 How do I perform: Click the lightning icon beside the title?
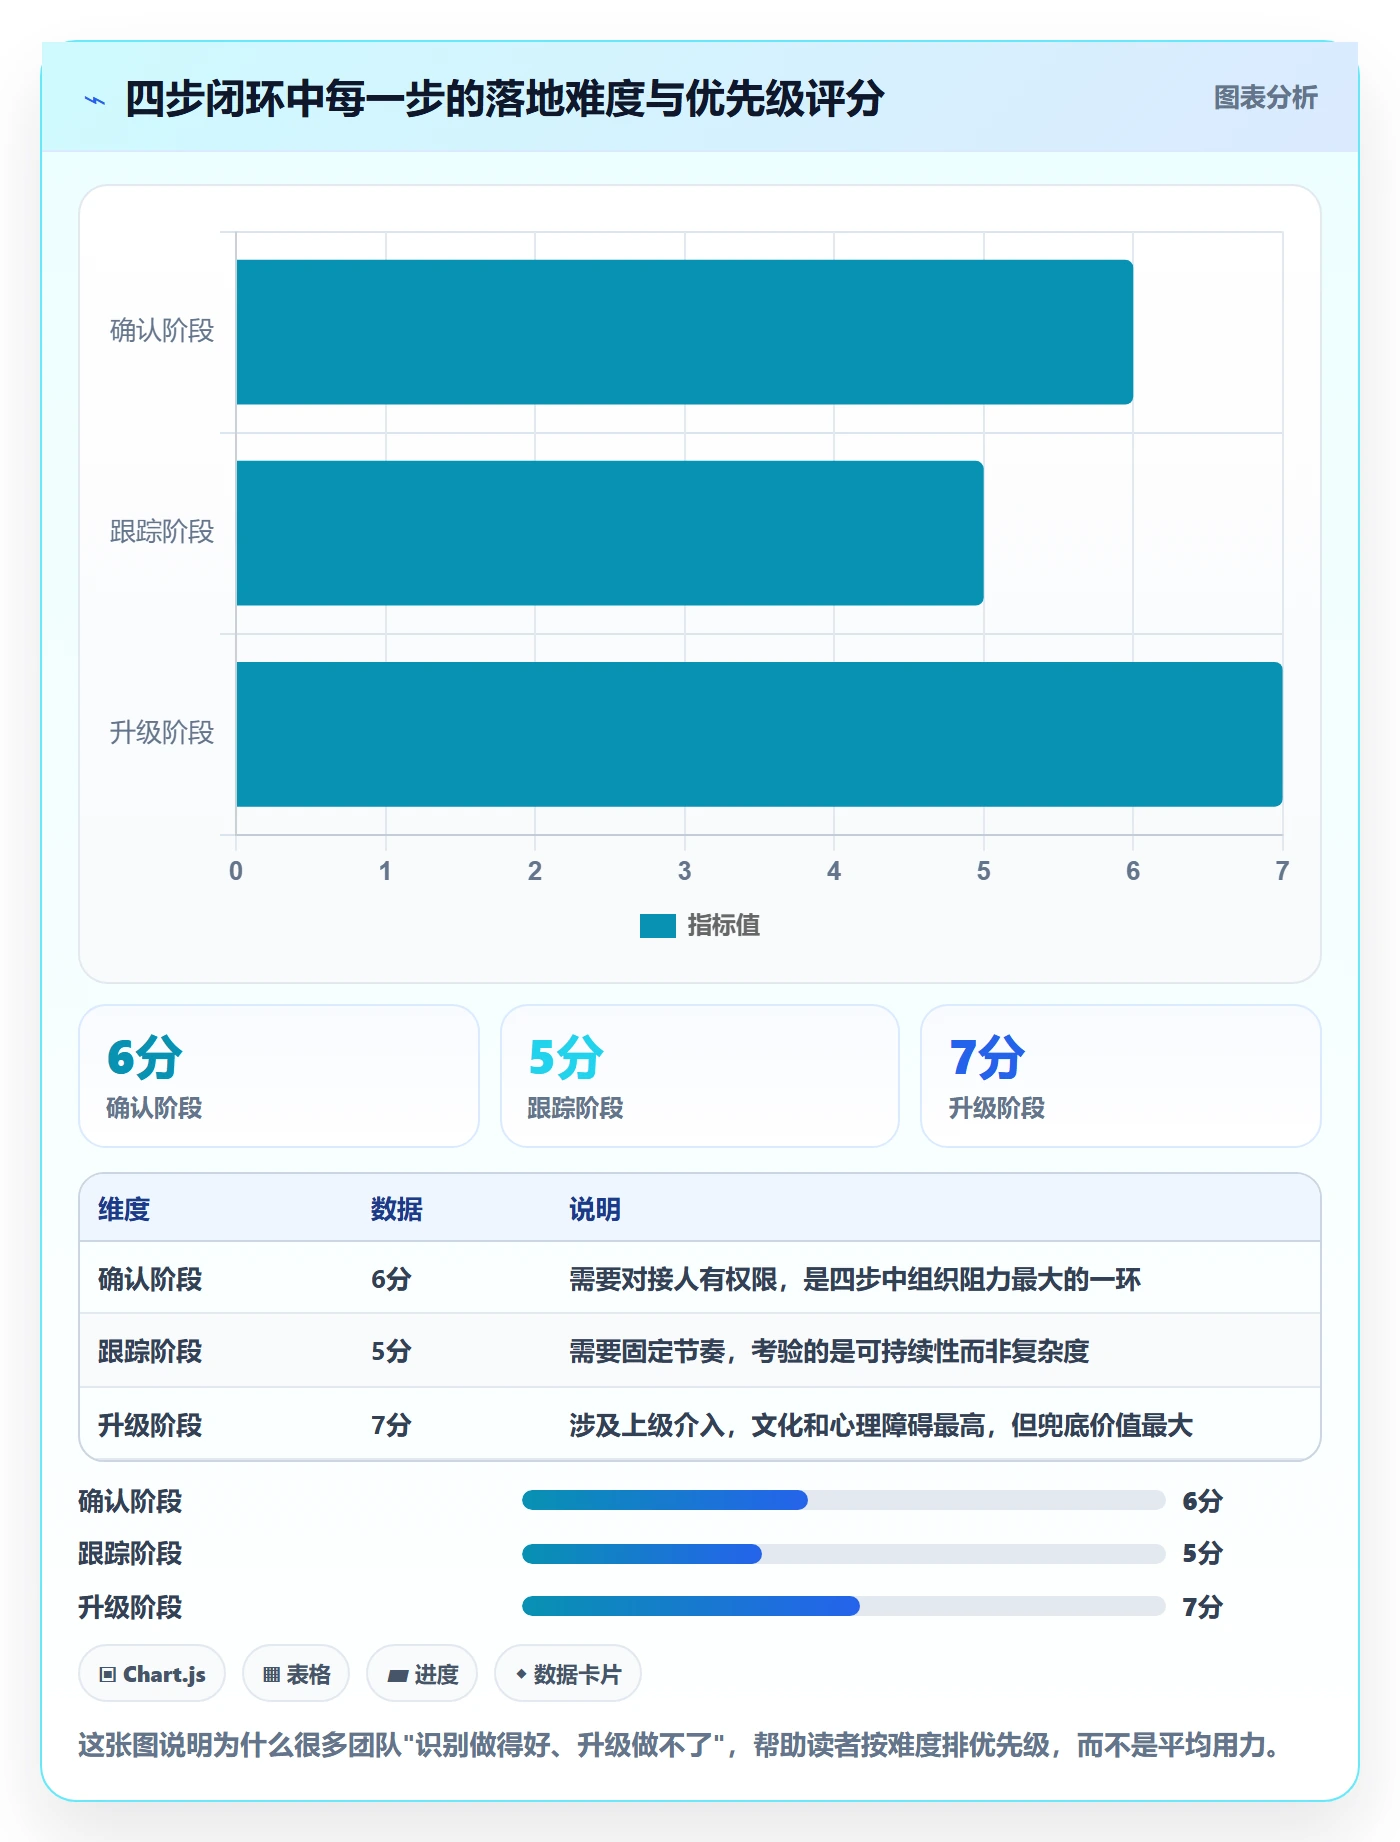pos(95,100)
